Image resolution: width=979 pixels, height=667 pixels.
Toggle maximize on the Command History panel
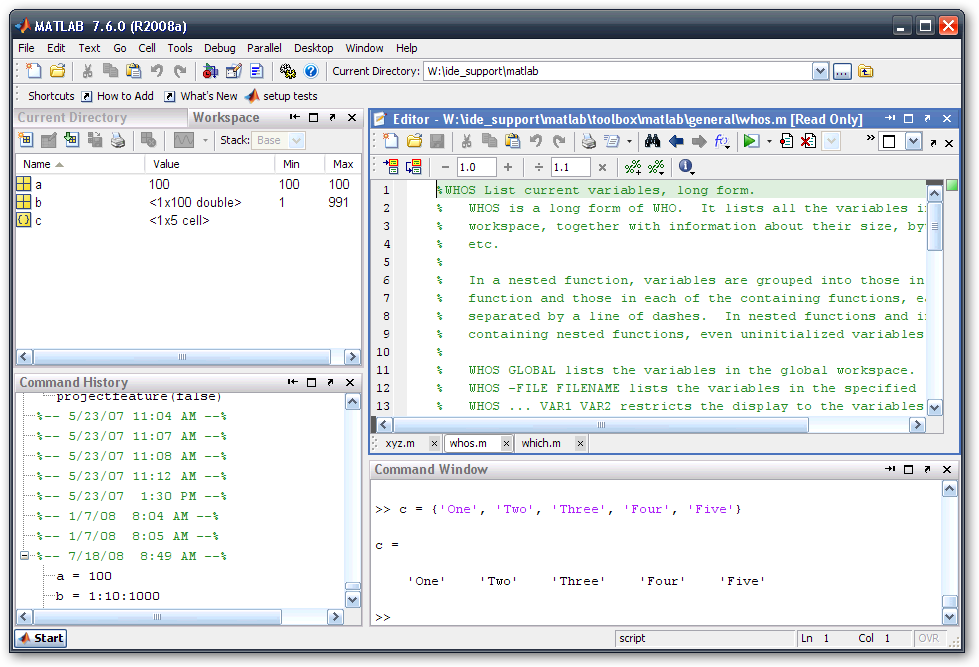[313, 382]
